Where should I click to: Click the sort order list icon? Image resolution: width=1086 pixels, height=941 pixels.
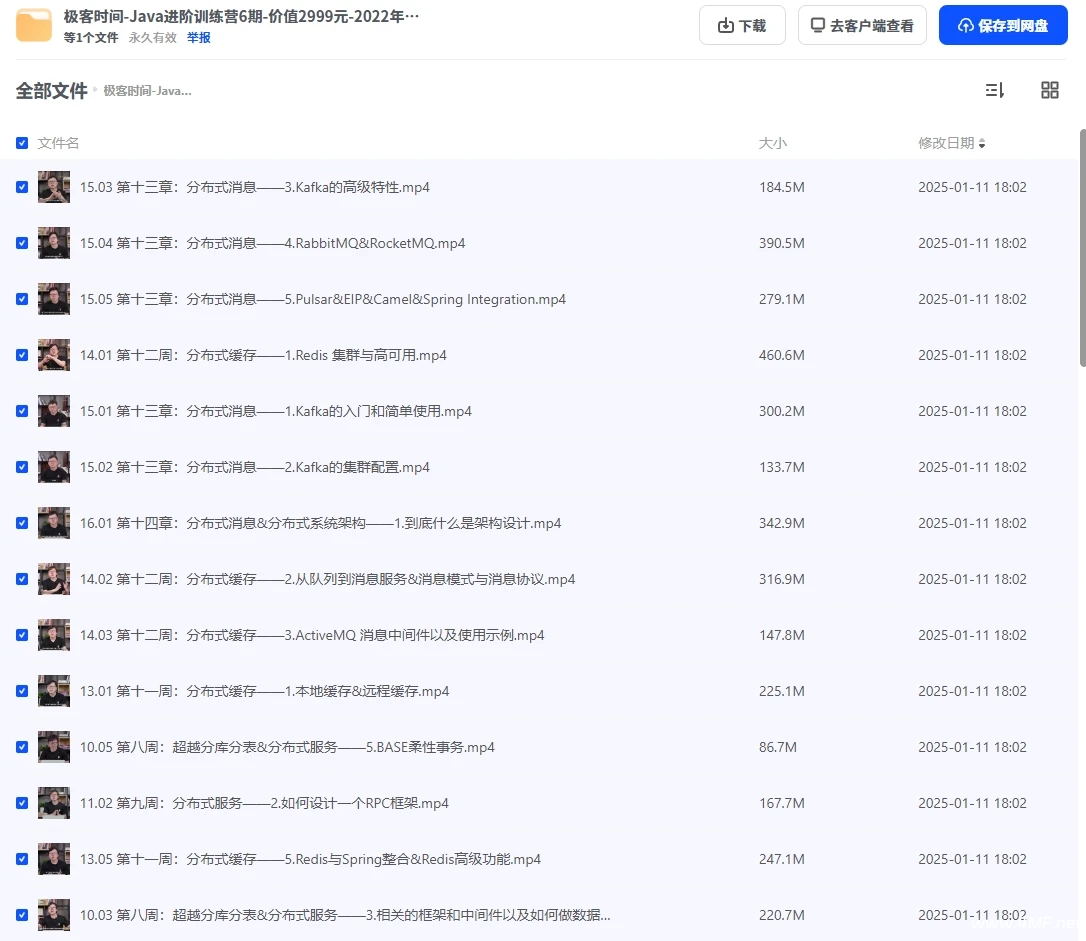[x=994, y=90]
